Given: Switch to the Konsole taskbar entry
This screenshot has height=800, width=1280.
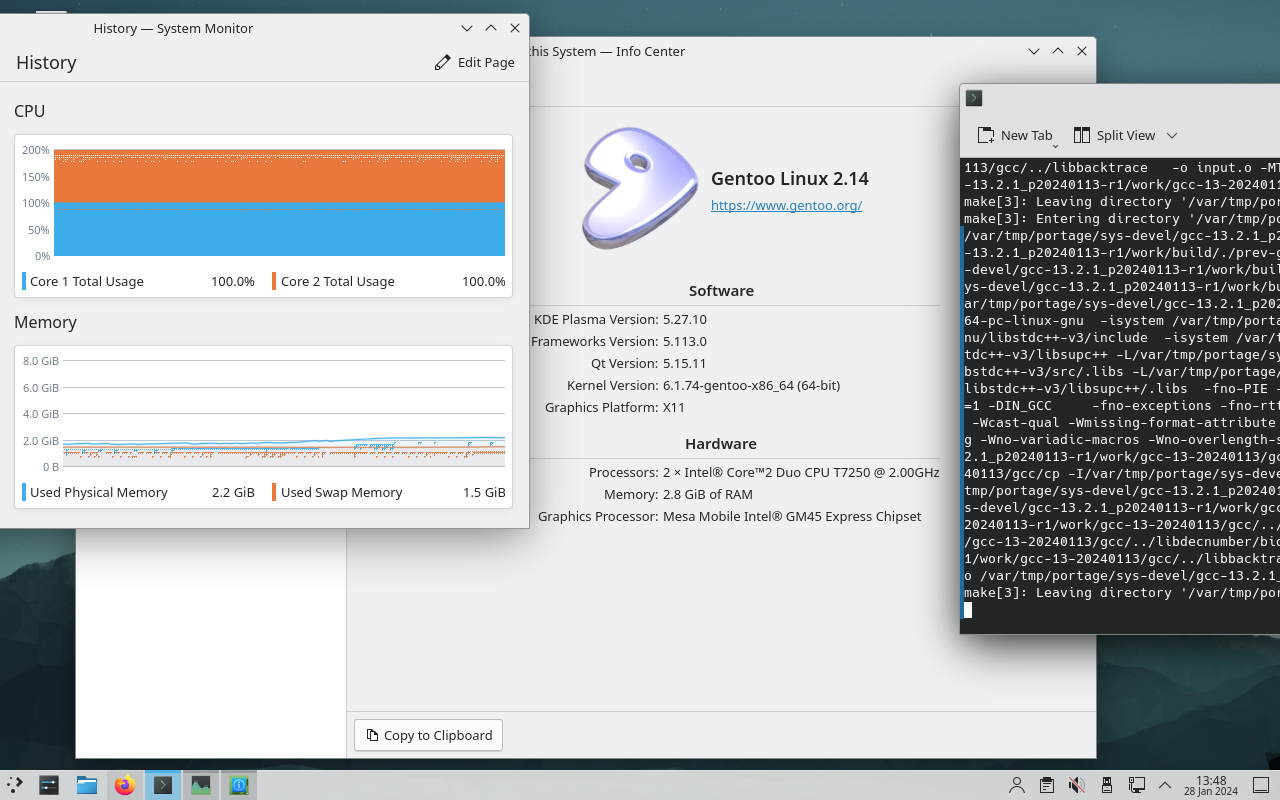Looking at the screenshot, I should click(x=163, y=785).
